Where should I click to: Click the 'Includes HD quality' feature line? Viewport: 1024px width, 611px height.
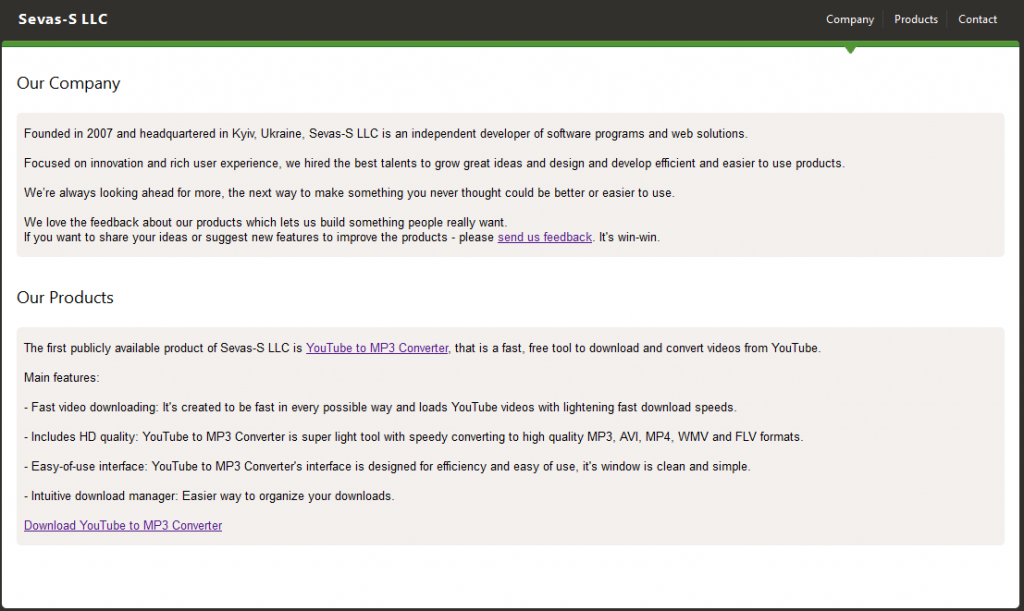(x=413, y=437)
